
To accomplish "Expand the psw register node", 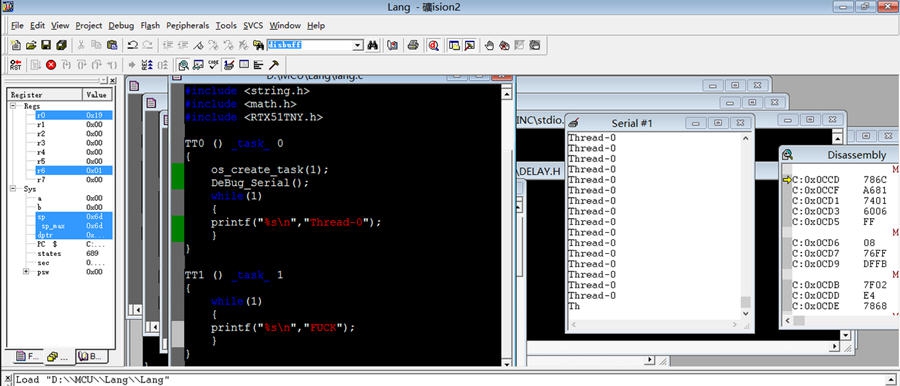I will click(26, 272).
